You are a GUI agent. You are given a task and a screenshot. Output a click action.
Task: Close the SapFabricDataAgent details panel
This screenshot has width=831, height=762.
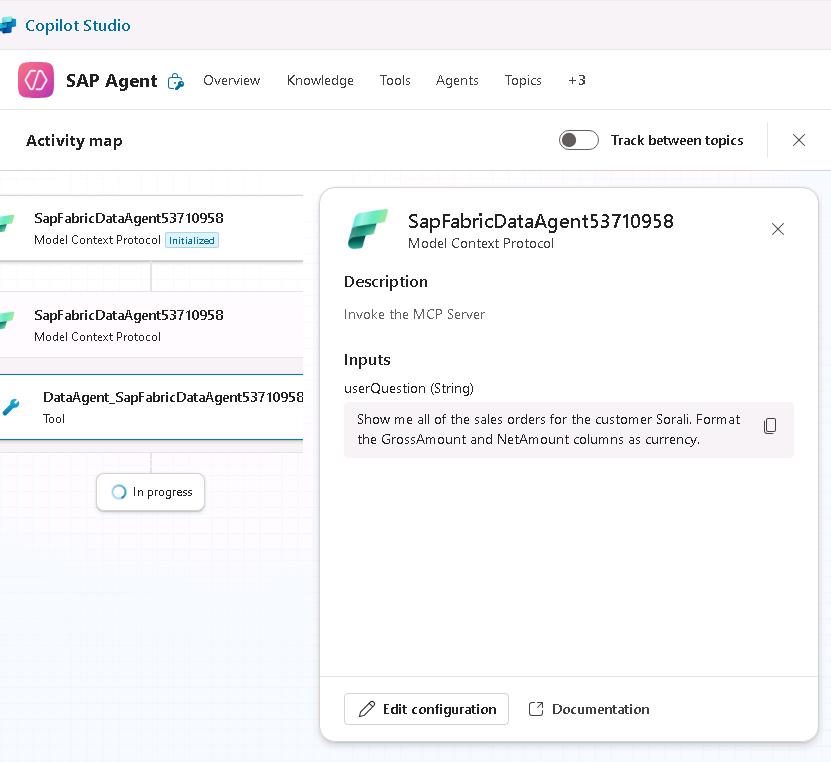[777, 229]
